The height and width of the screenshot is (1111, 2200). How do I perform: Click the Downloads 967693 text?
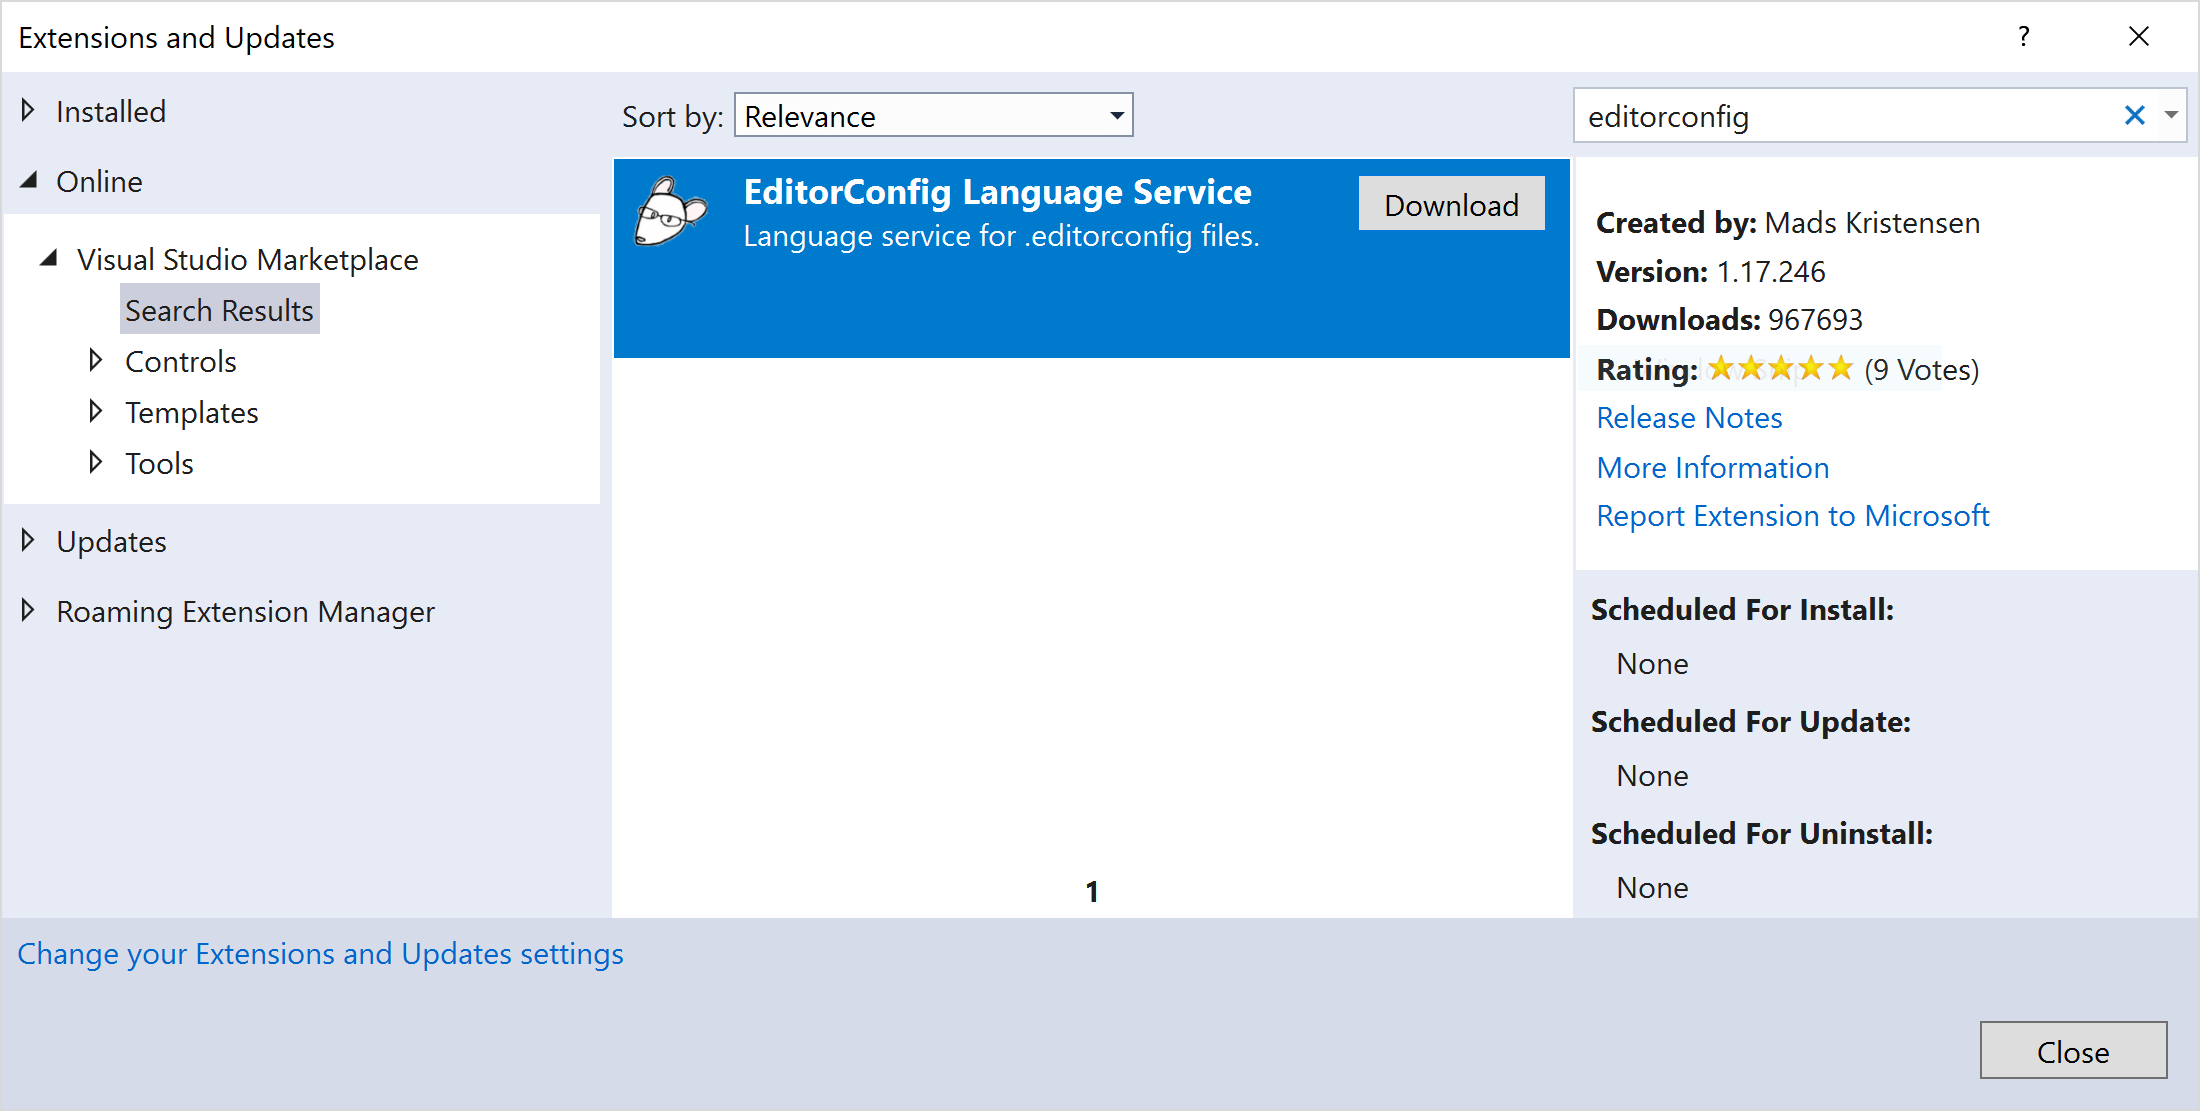click(1730, 319)
